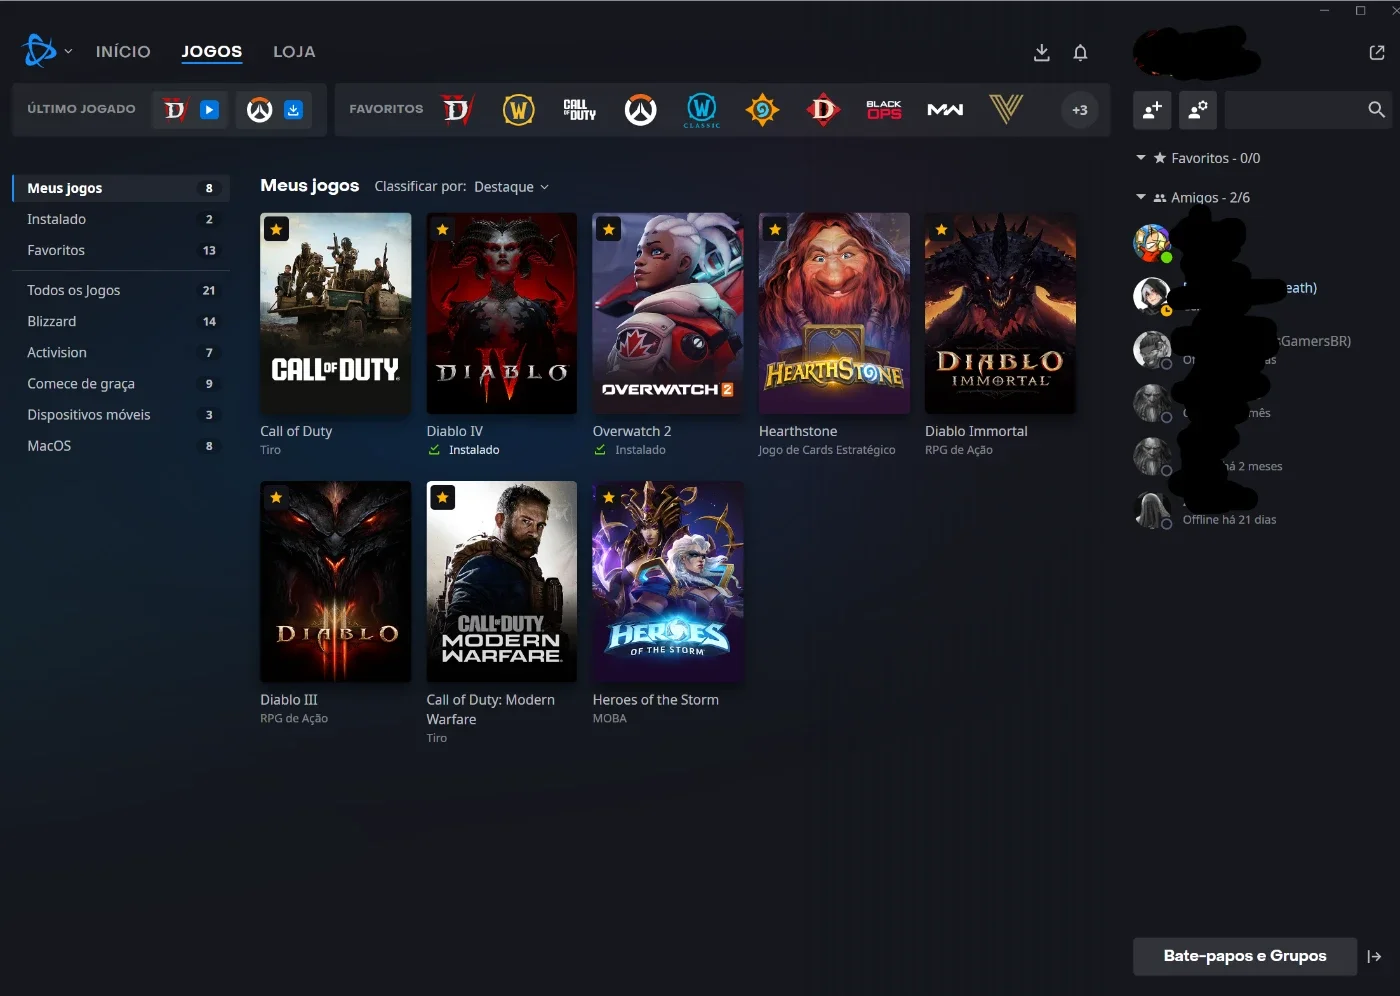Select Overwatch icon in Favoritos bar

[640, 109]
